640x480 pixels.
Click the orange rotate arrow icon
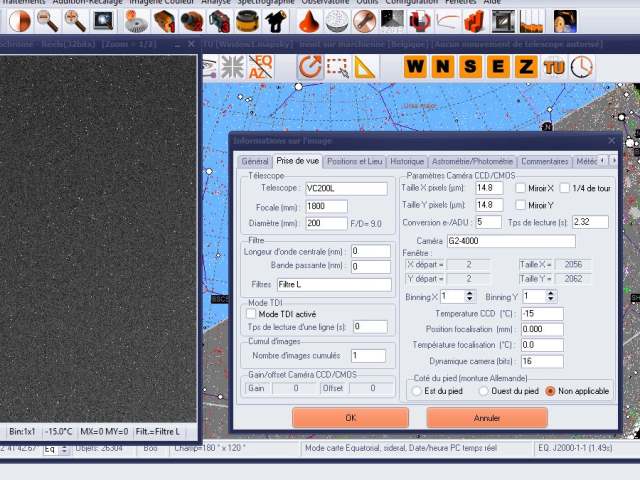click(309, 67)
